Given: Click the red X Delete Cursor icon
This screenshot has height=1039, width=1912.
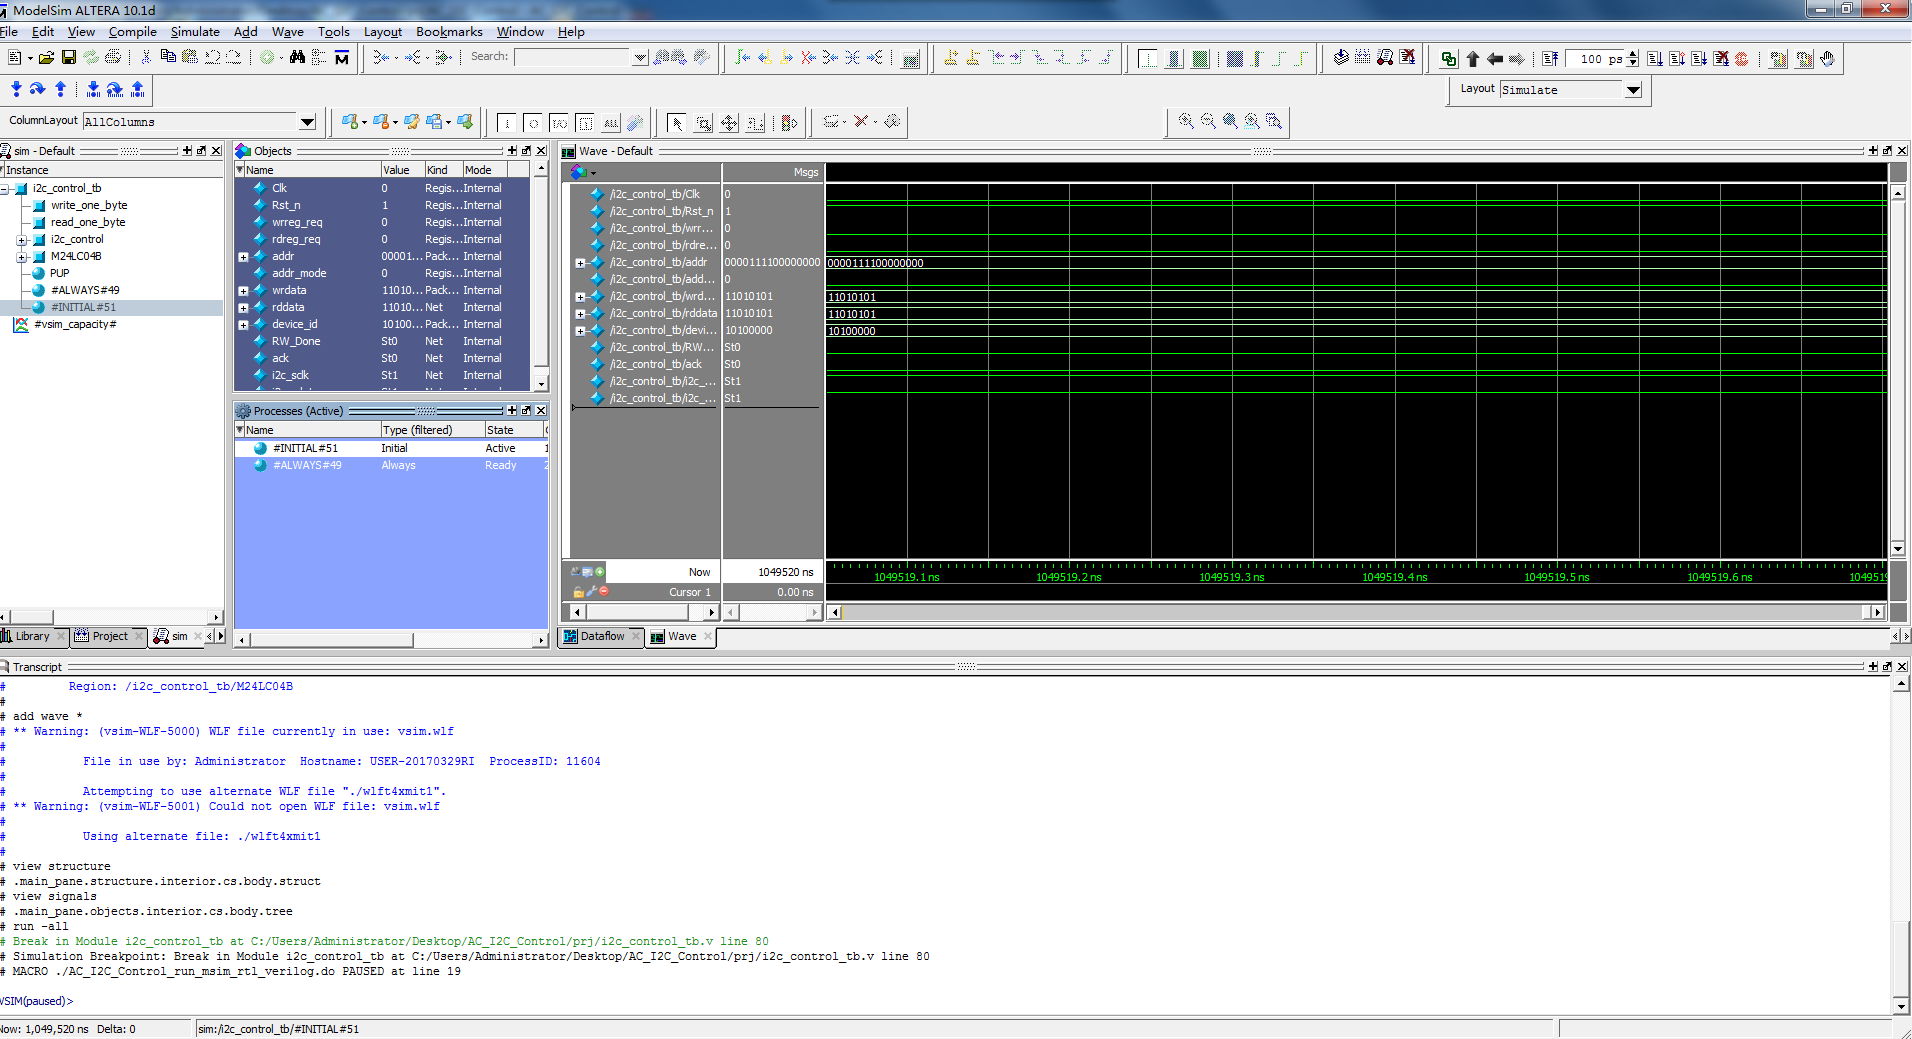Looking at the screenshot, I should tap(973, 58).
